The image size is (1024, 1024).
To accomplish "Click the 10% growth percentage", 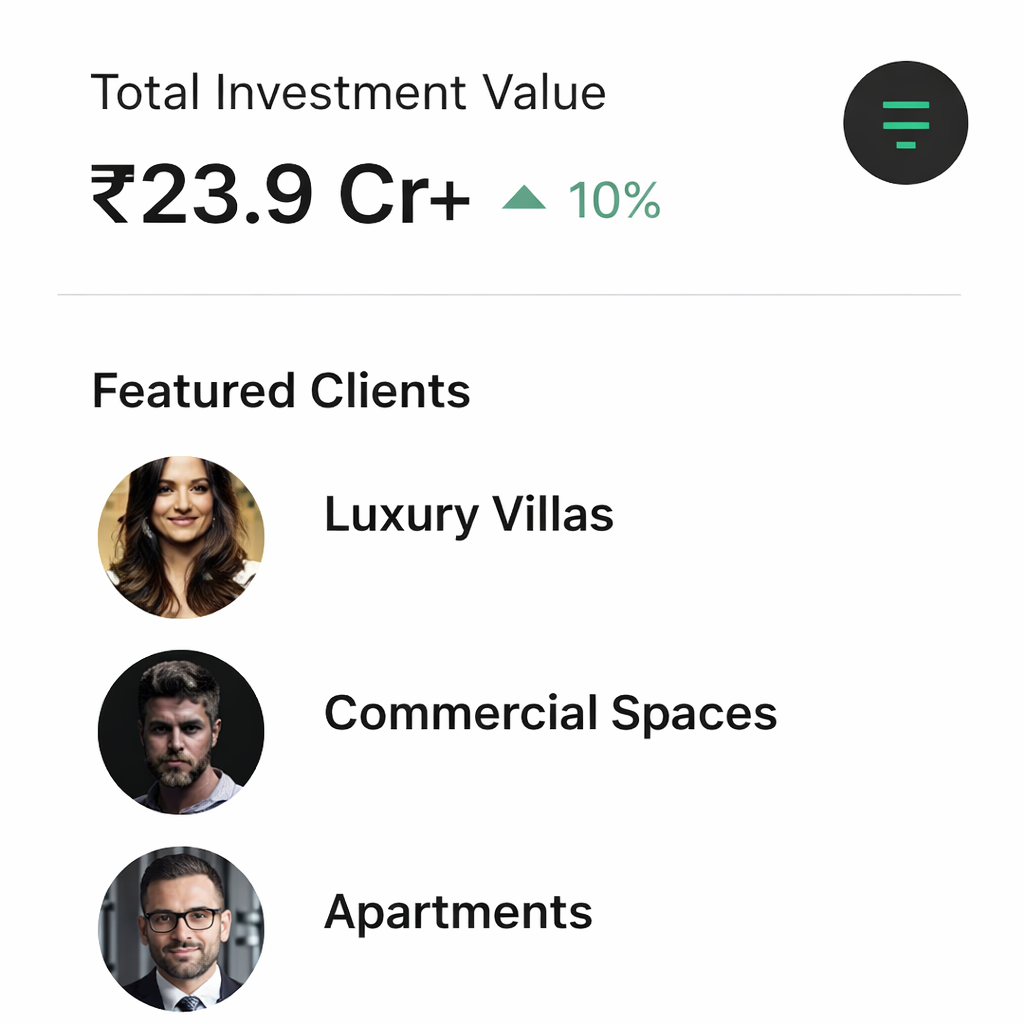I will 614,200.
